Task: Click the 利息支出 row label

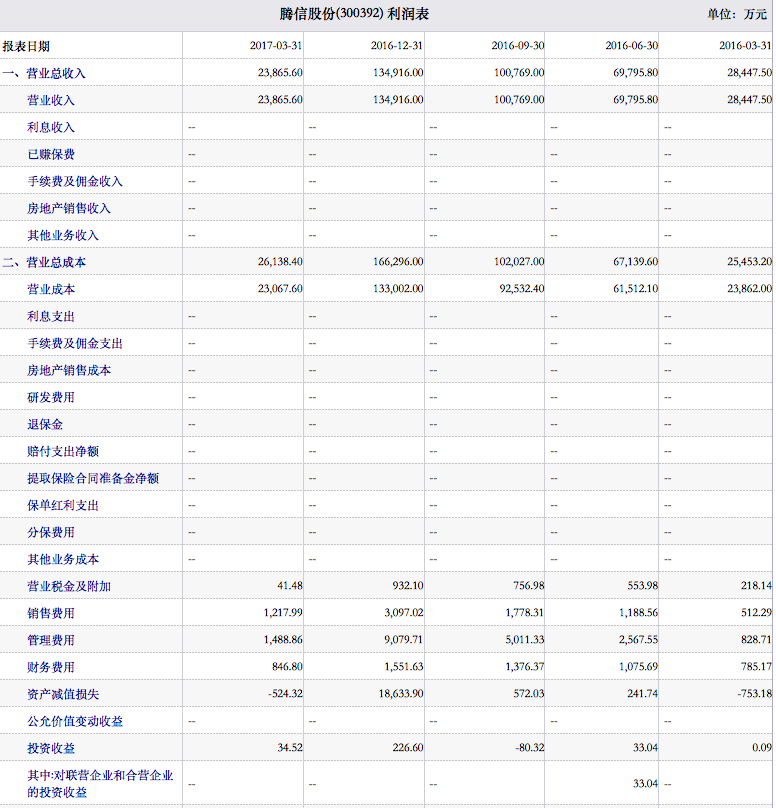Action: click(50, 316)
